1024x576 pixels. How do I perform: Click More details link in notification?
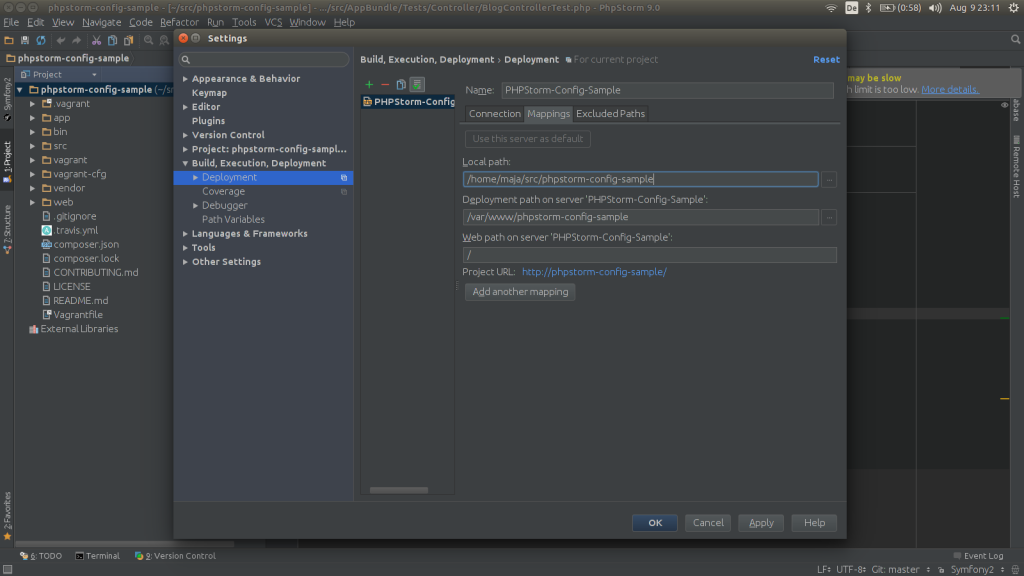tap(950, 89)
